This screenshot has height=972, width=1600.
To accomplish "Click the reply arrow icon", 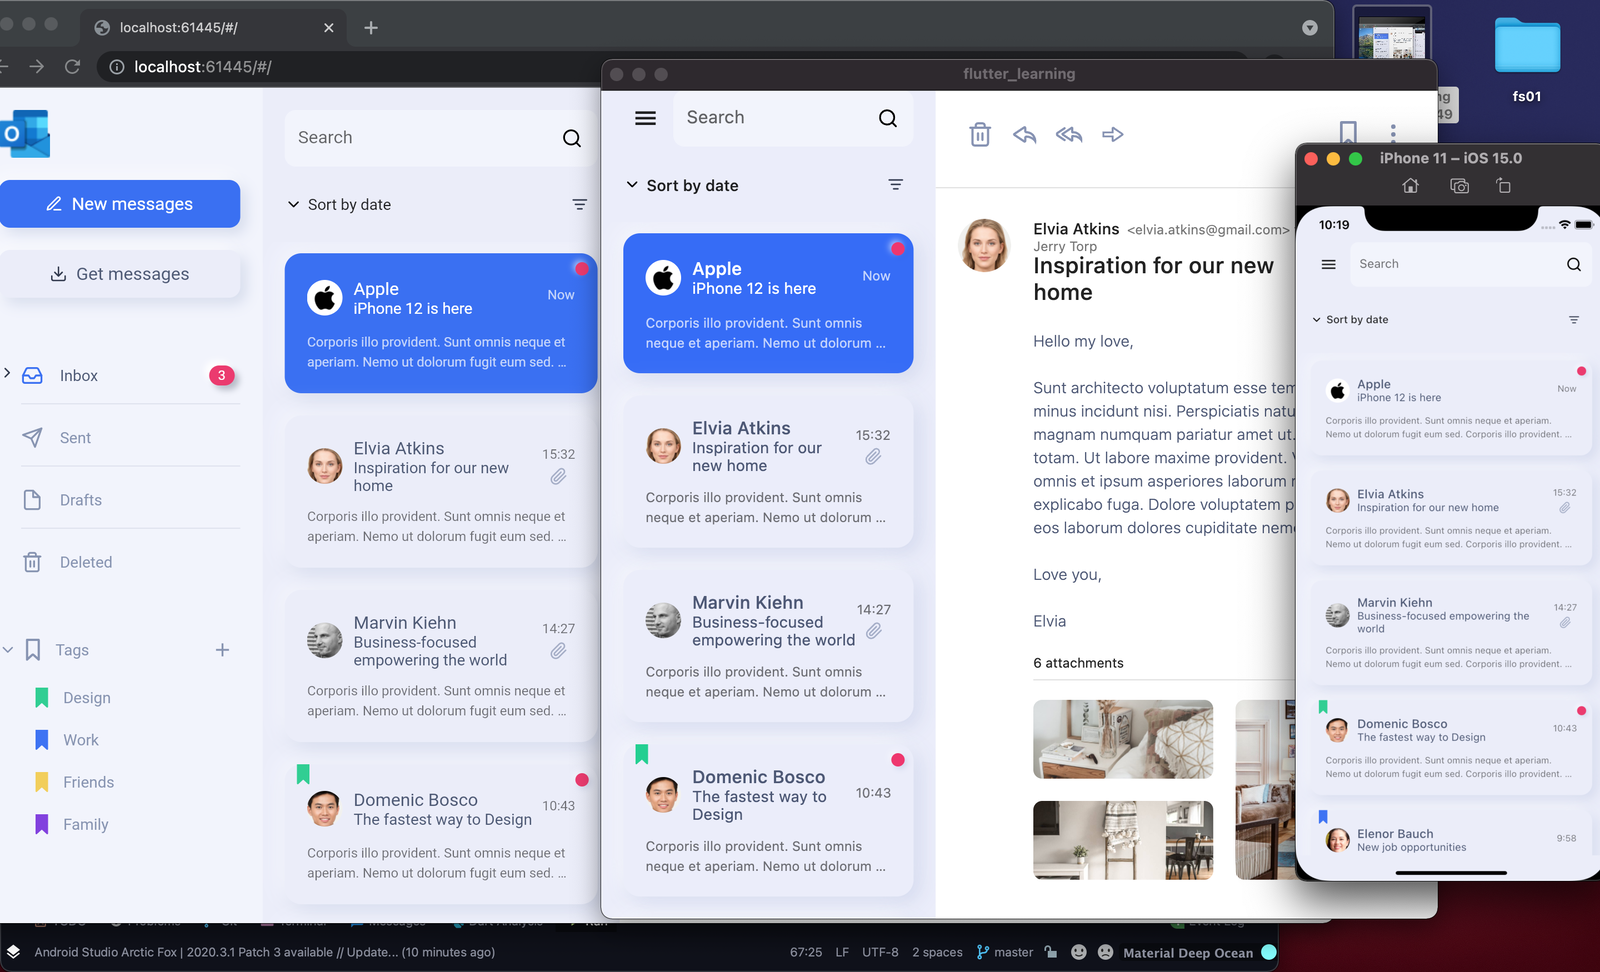I will coord(1024,135).
